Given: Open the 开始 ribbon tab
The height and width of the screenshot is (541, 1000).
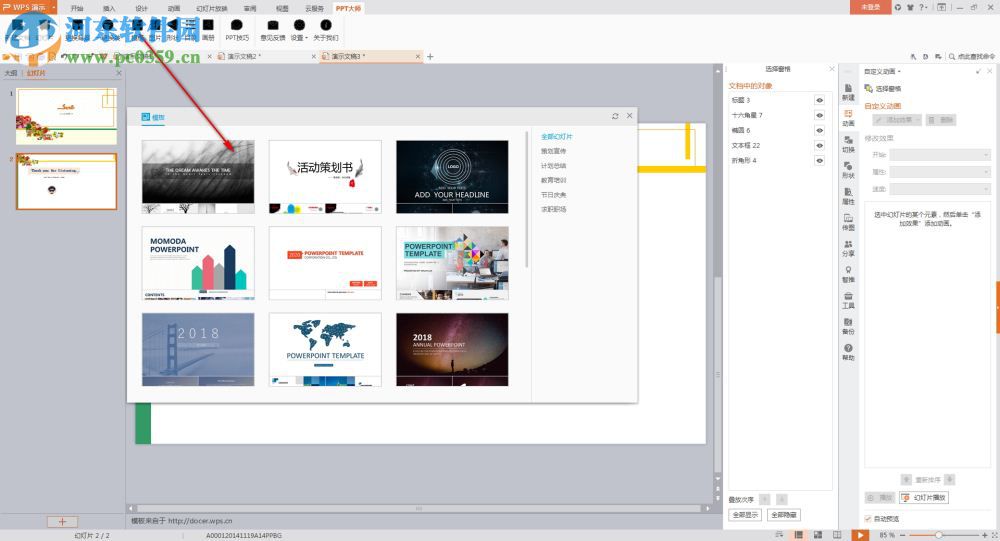Looking at the screenshot, I should pos(77,8).
